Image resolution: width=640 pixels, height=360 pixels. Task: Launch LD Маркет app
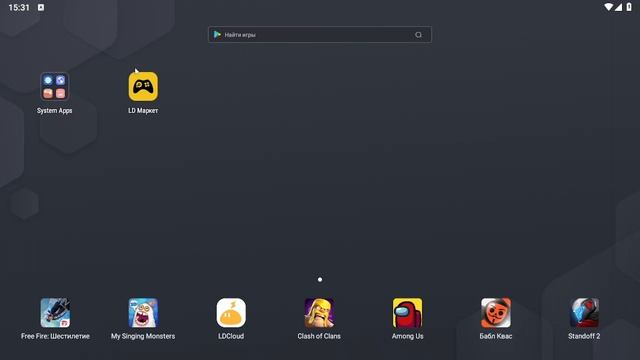(x=143, y=87)
